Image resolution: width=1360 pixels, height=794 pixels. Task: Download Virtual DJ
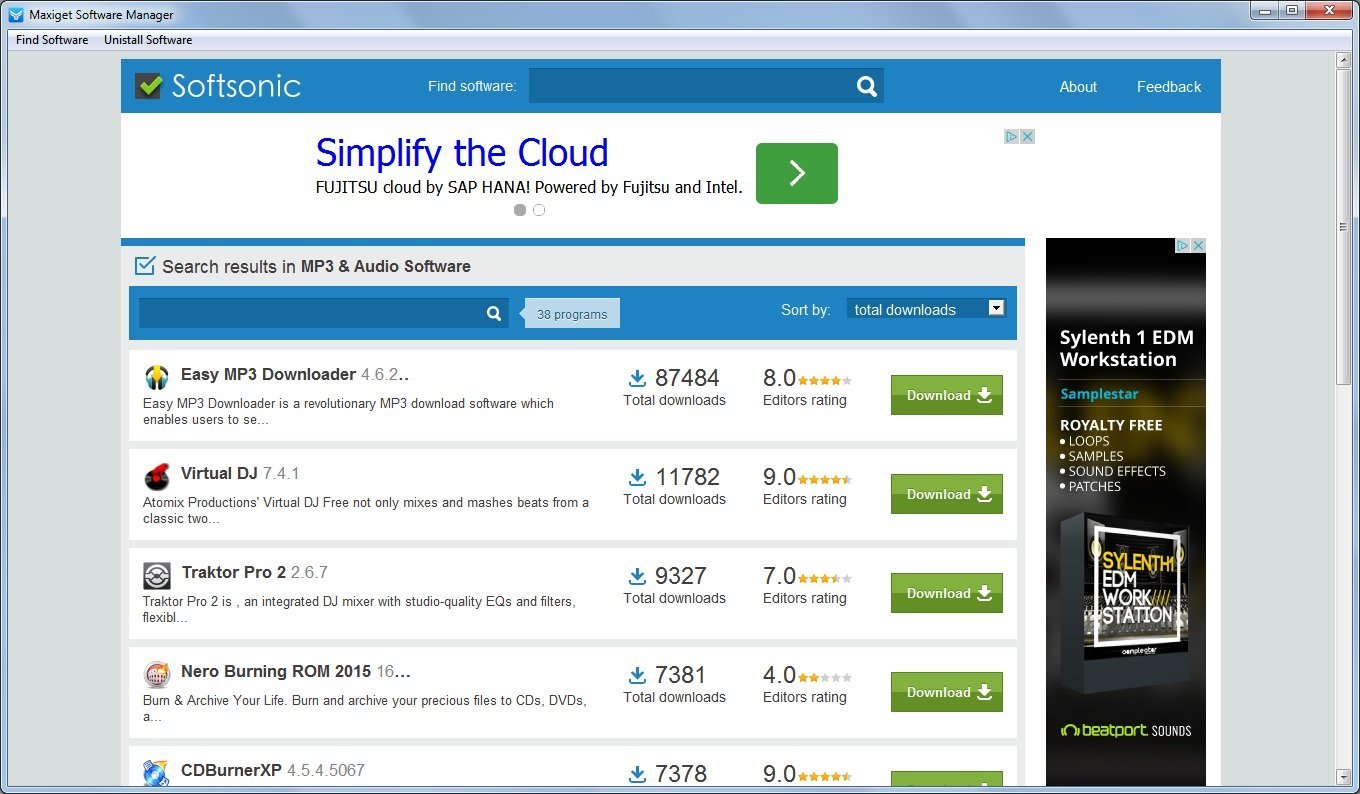pos(945,493)
